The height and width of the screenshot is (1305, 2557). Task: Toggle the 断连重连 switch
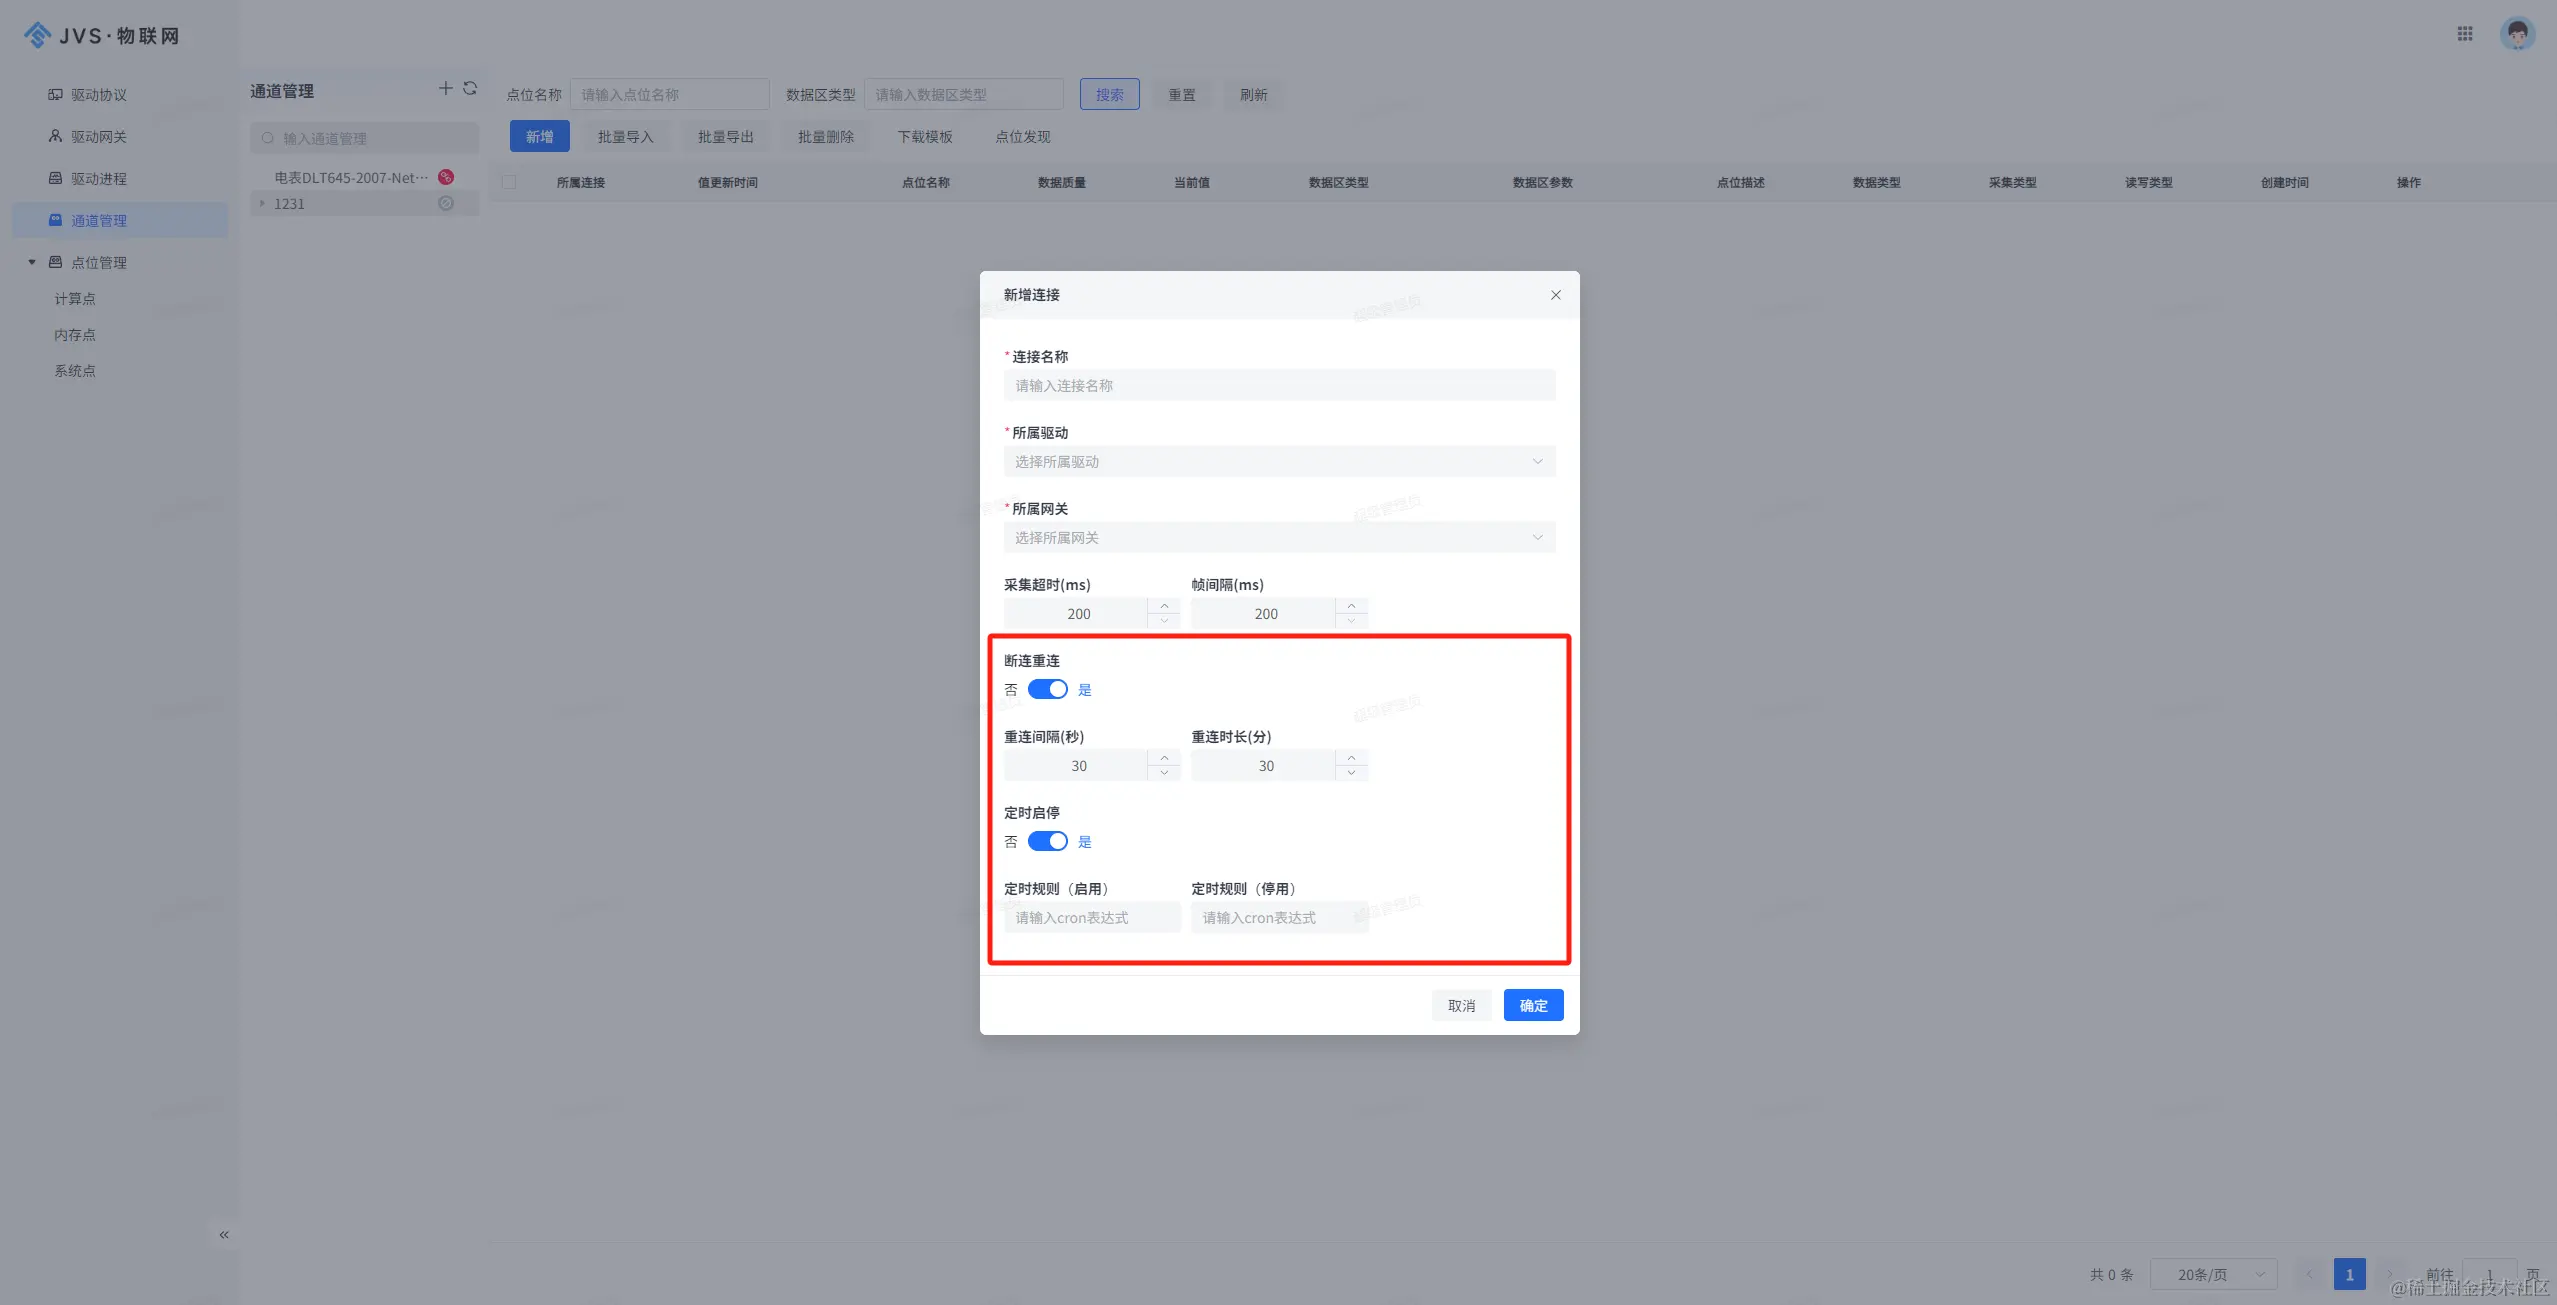coord(1047,690)
